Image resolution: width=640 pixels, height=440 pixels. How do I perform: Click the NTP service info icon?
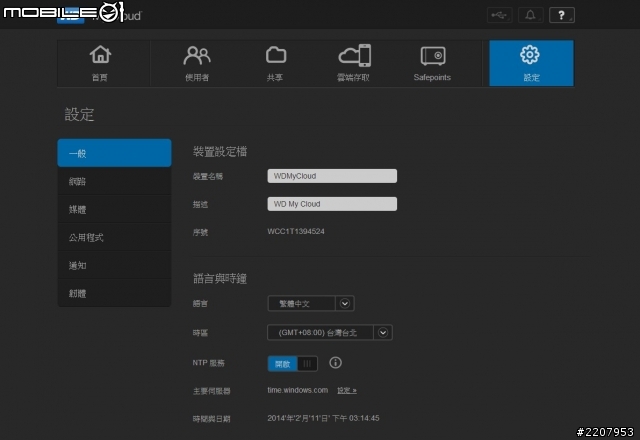[336, 363]
